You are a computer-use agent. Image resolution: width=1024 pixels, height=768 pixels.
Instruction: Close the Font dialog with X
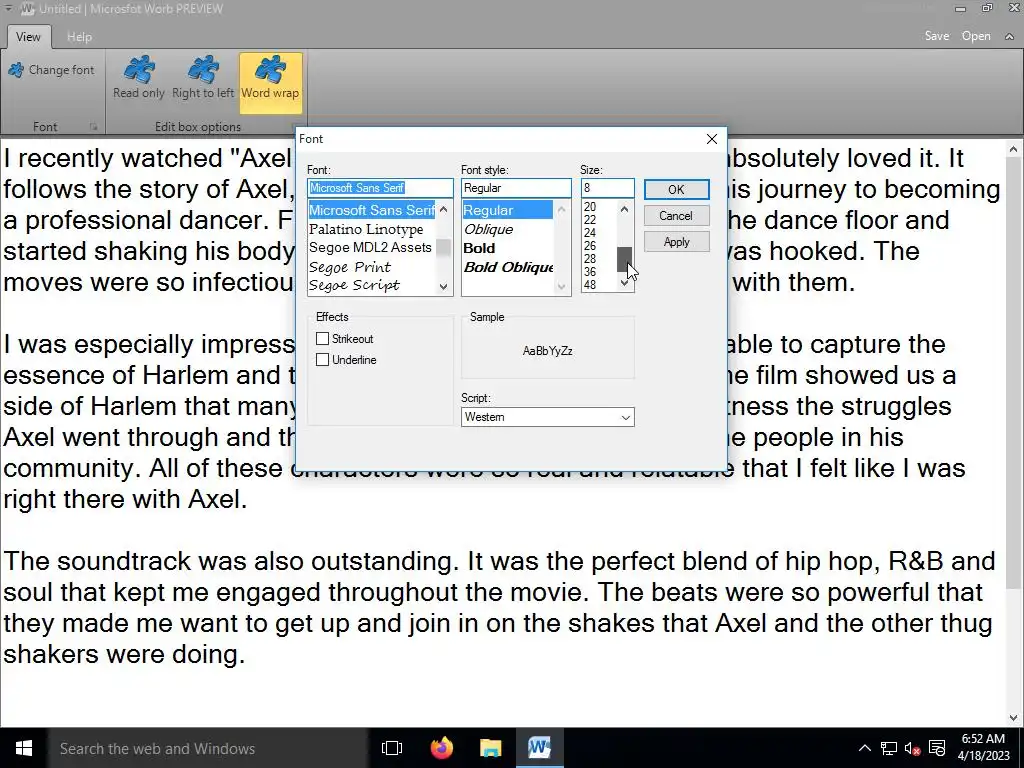pyautogui.click(x=712, y=139)
